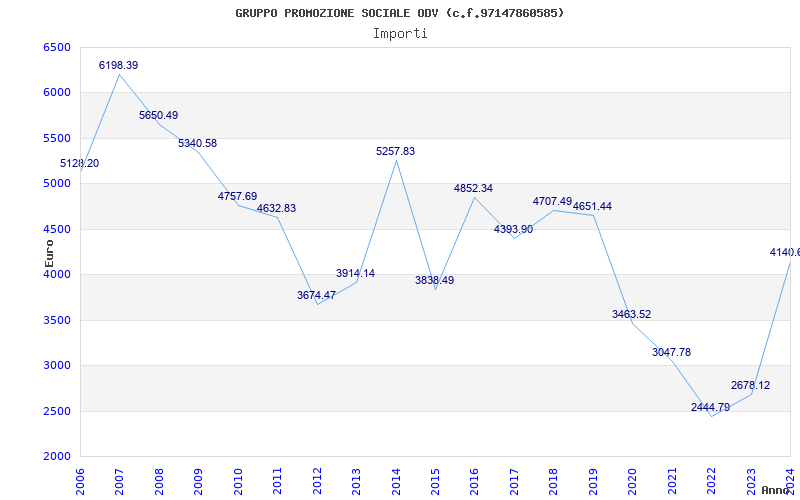
Task: Select year 2010 on the x-axis
Action: click(238, 482)
